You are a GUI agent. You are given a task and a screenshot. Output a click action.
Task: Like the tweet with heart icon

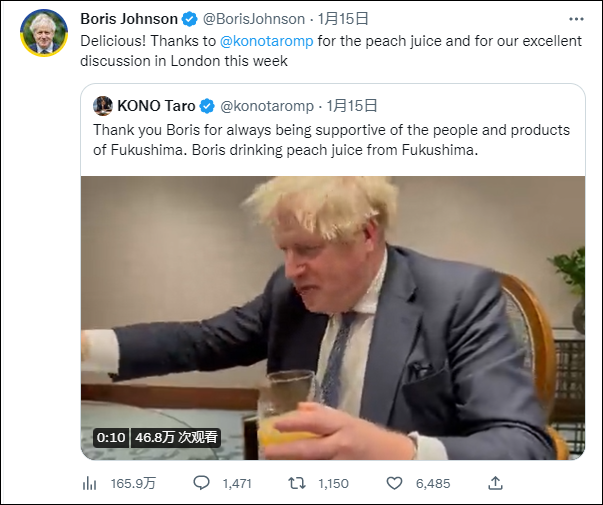click(x=395, y=483)
